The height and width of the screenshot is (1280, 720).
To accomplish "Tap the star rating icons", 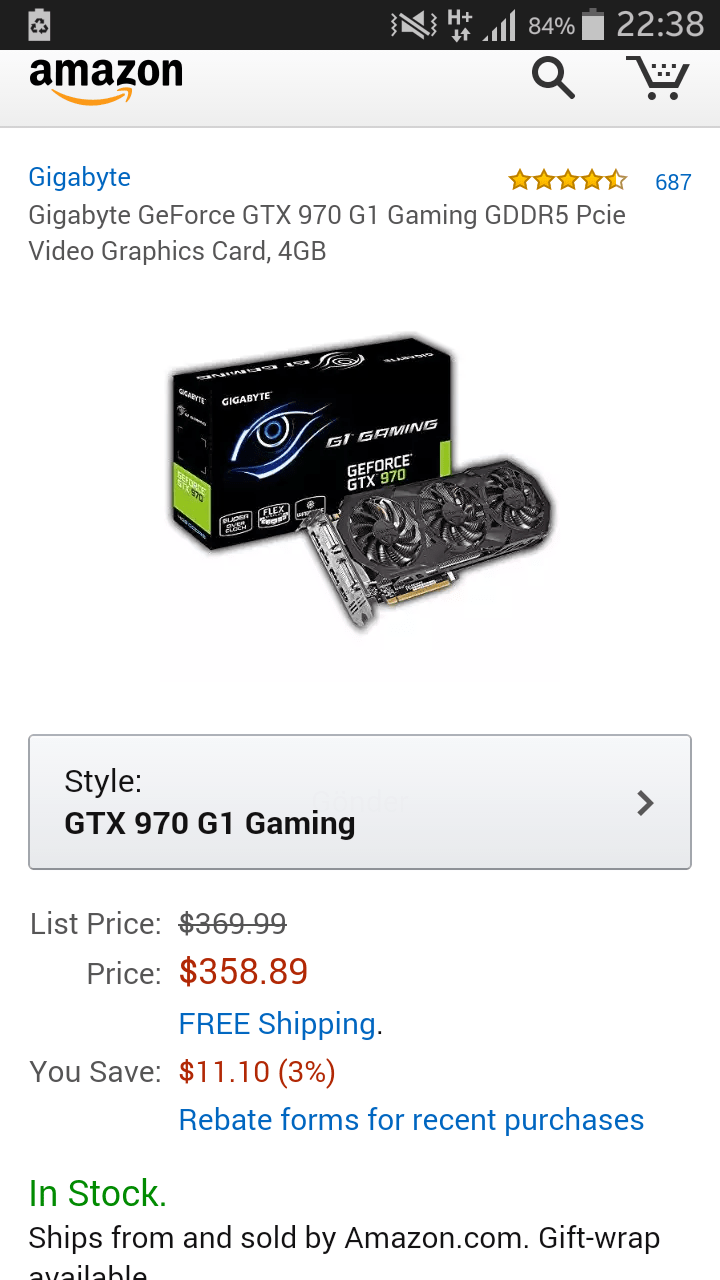I will pos(567,181).
